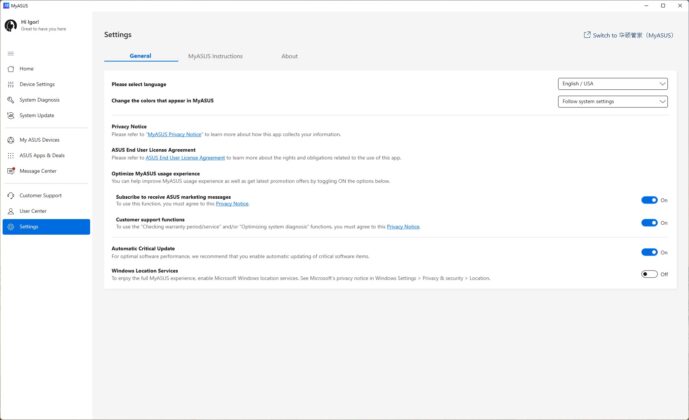Toggle Customer support functions switch

click(x=649, y=223)
